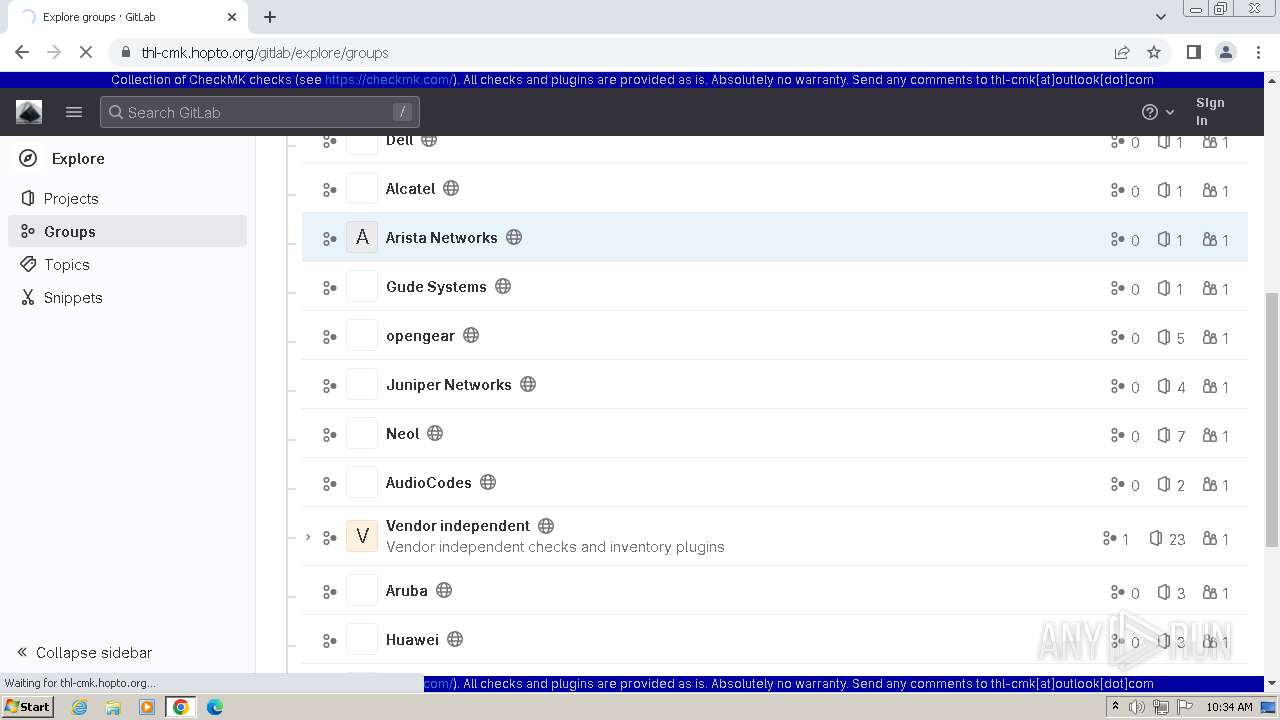Click the members count icon for Aruba
Screen dimensions: 1280x720
tap(1210, 592)
